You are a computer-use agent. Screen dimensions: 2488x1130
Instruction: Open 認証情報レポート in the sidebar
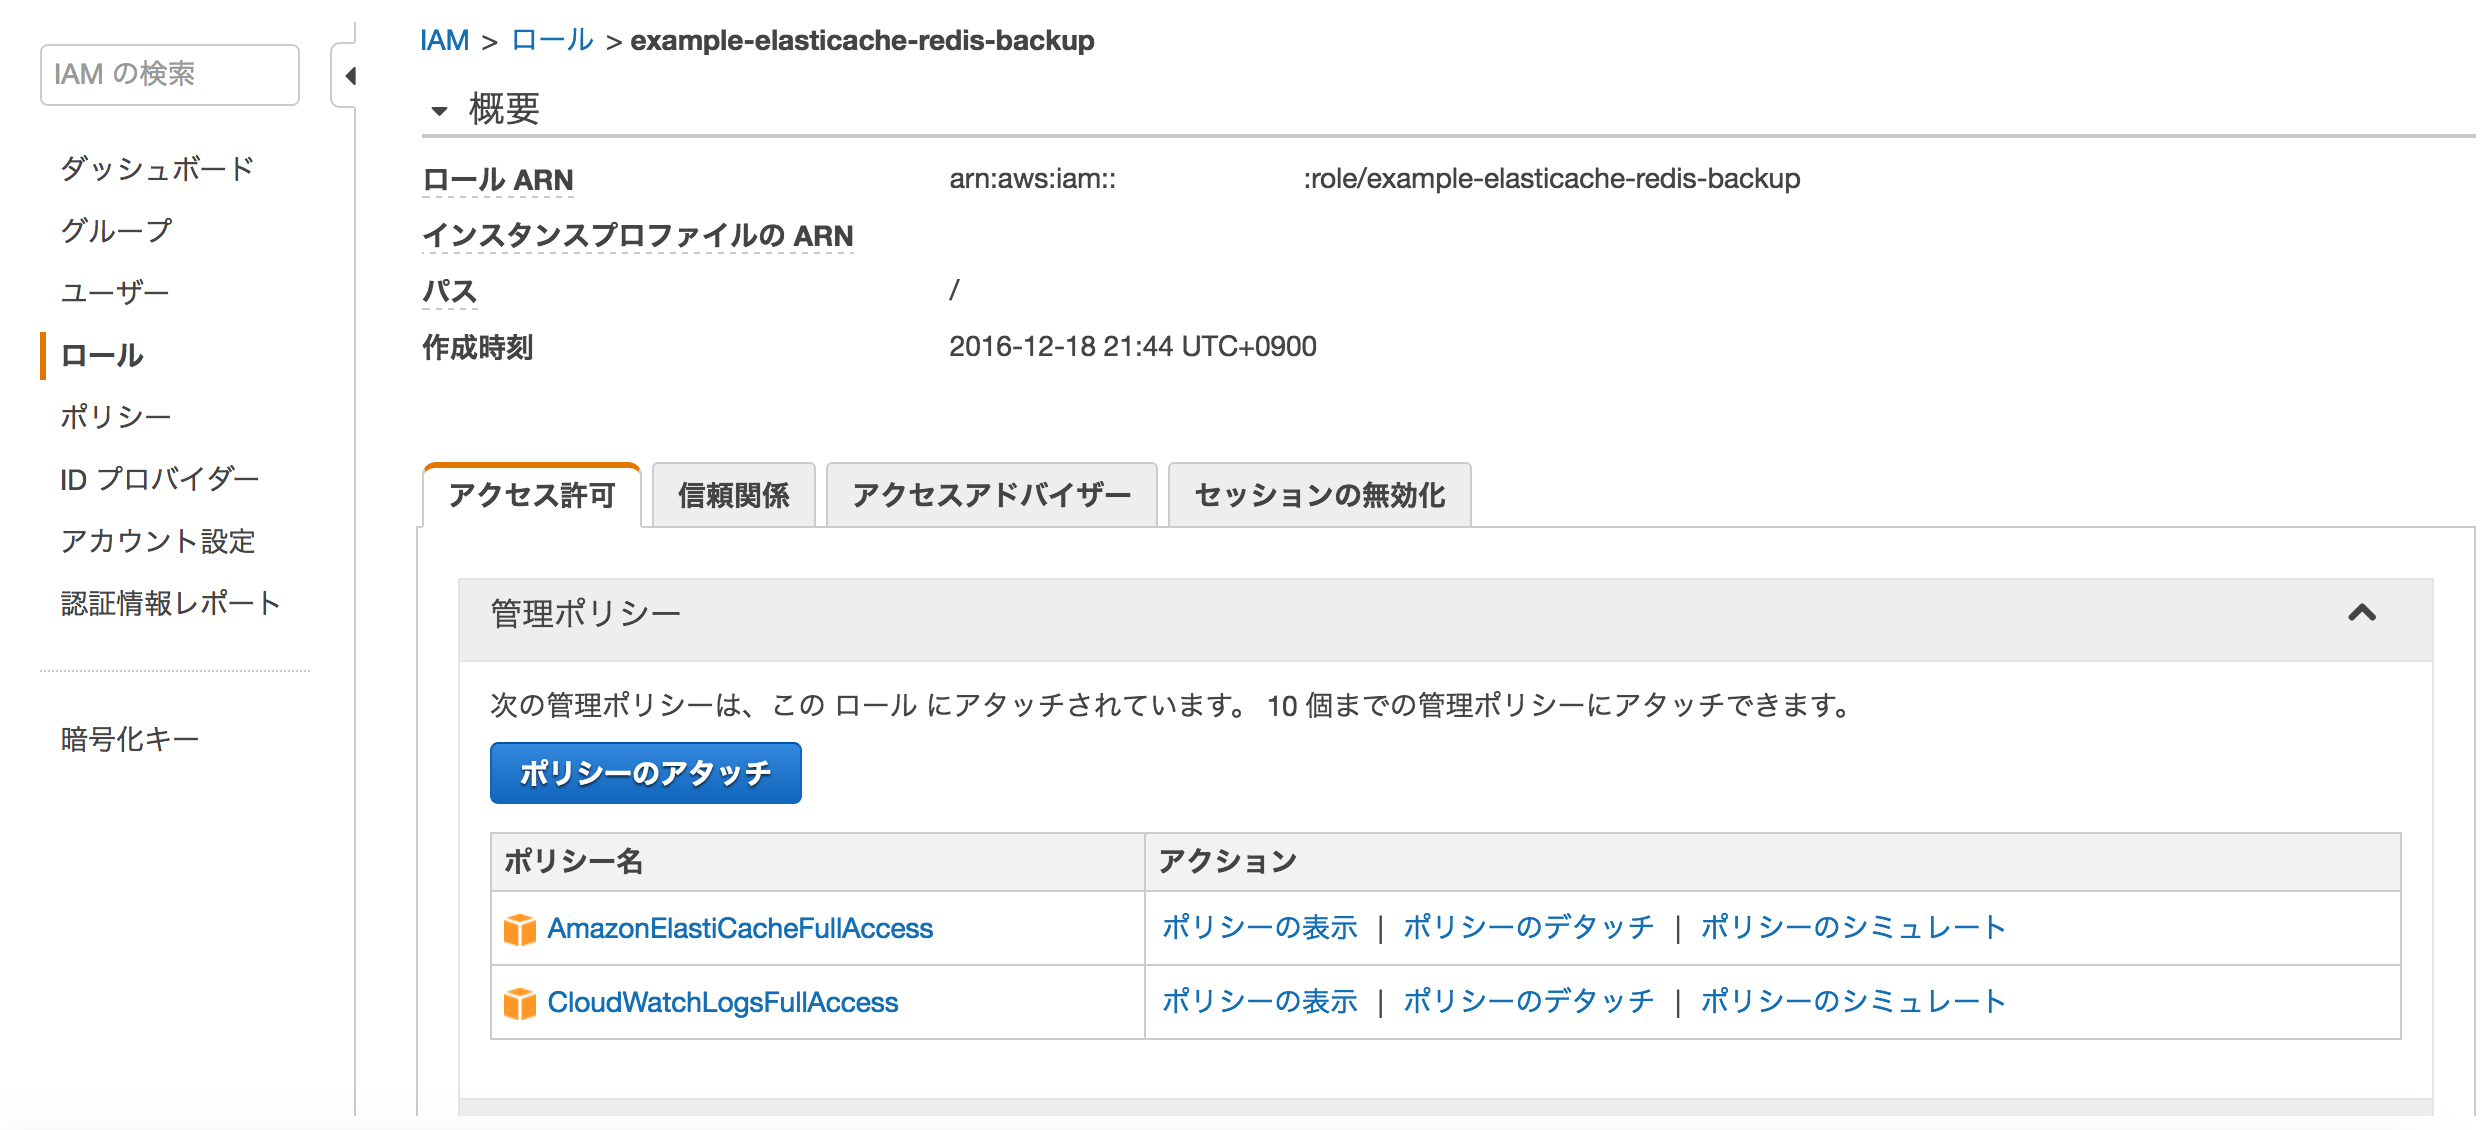[171, 603]
